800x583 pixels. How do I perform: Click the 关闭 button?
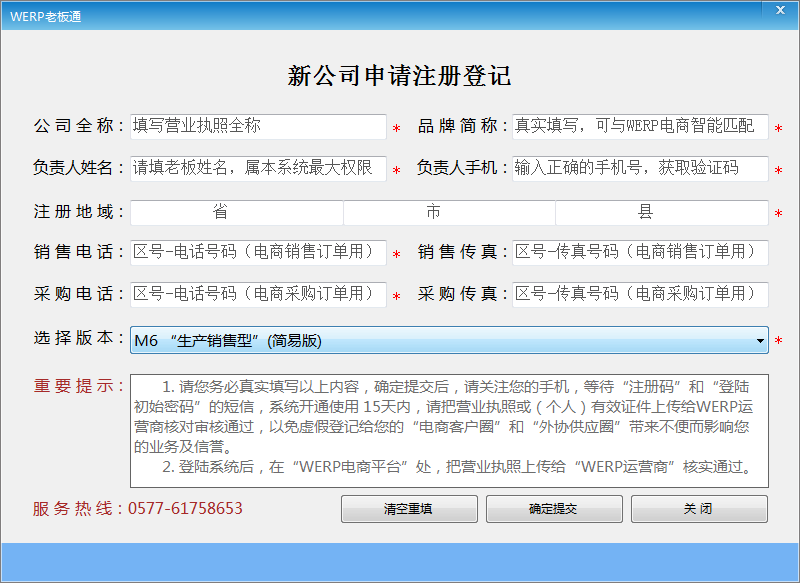click(x=699, y=509)
